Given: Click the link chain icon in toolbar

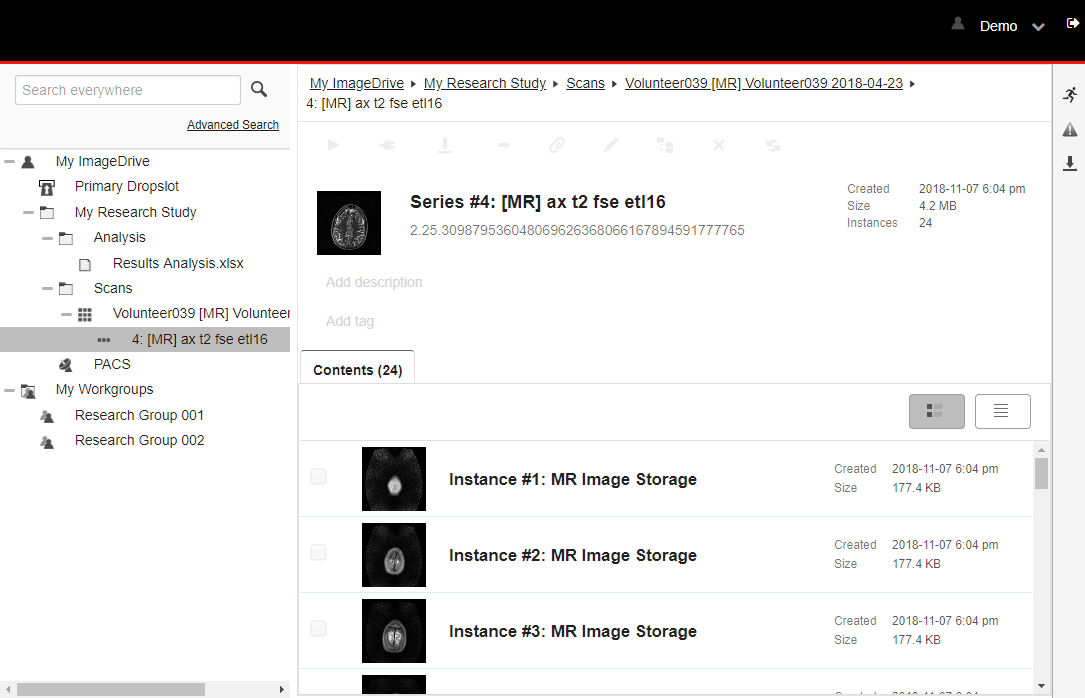Looking at the screenshot, I should point(557,145).
